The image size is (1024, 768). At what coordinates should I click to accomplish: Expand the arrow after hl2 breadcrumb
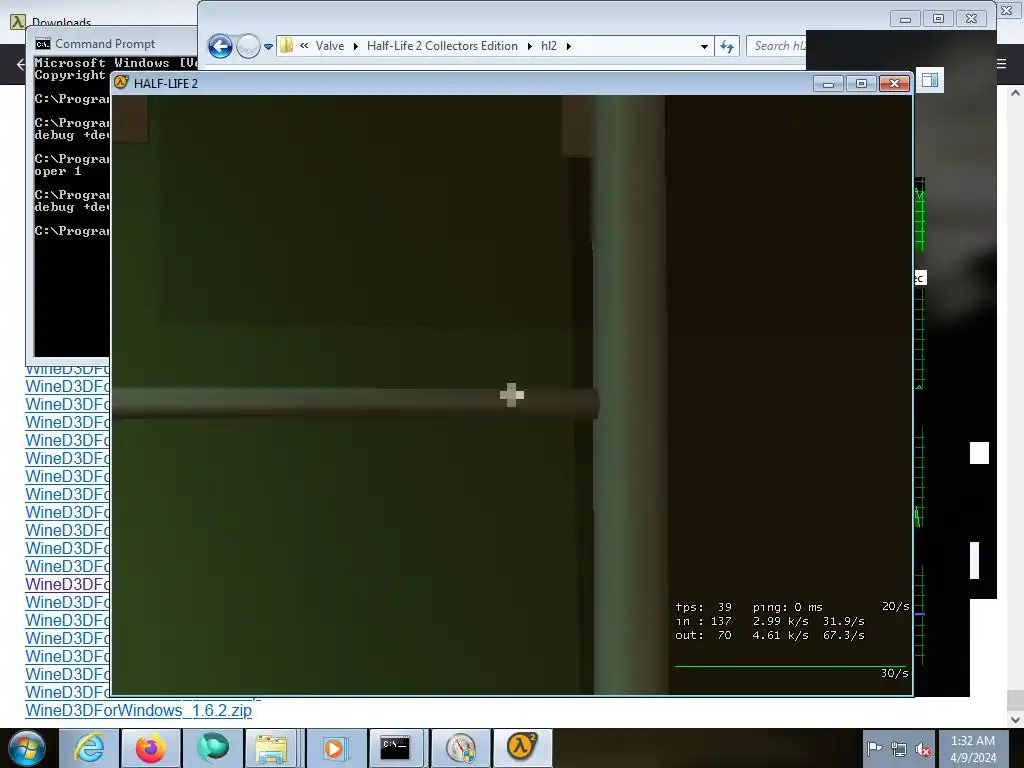point(568,46)
